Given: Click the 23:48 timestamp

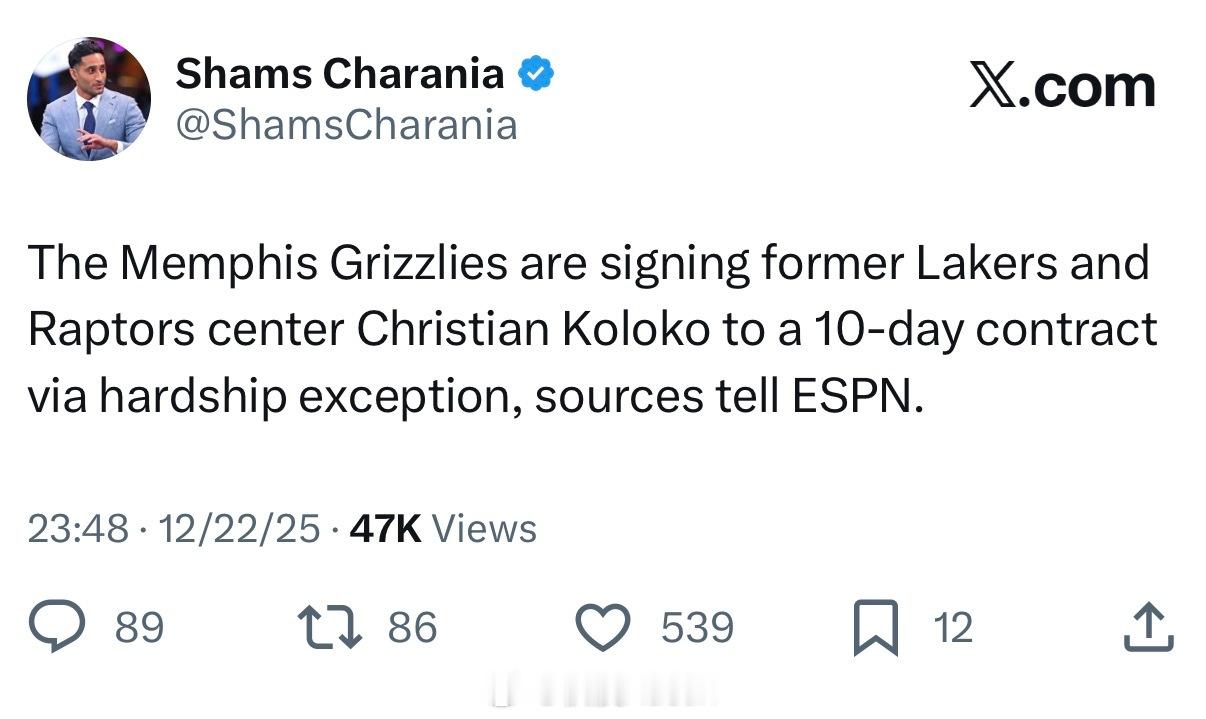Looking at the screenshot, I should (x=78, y=529).
